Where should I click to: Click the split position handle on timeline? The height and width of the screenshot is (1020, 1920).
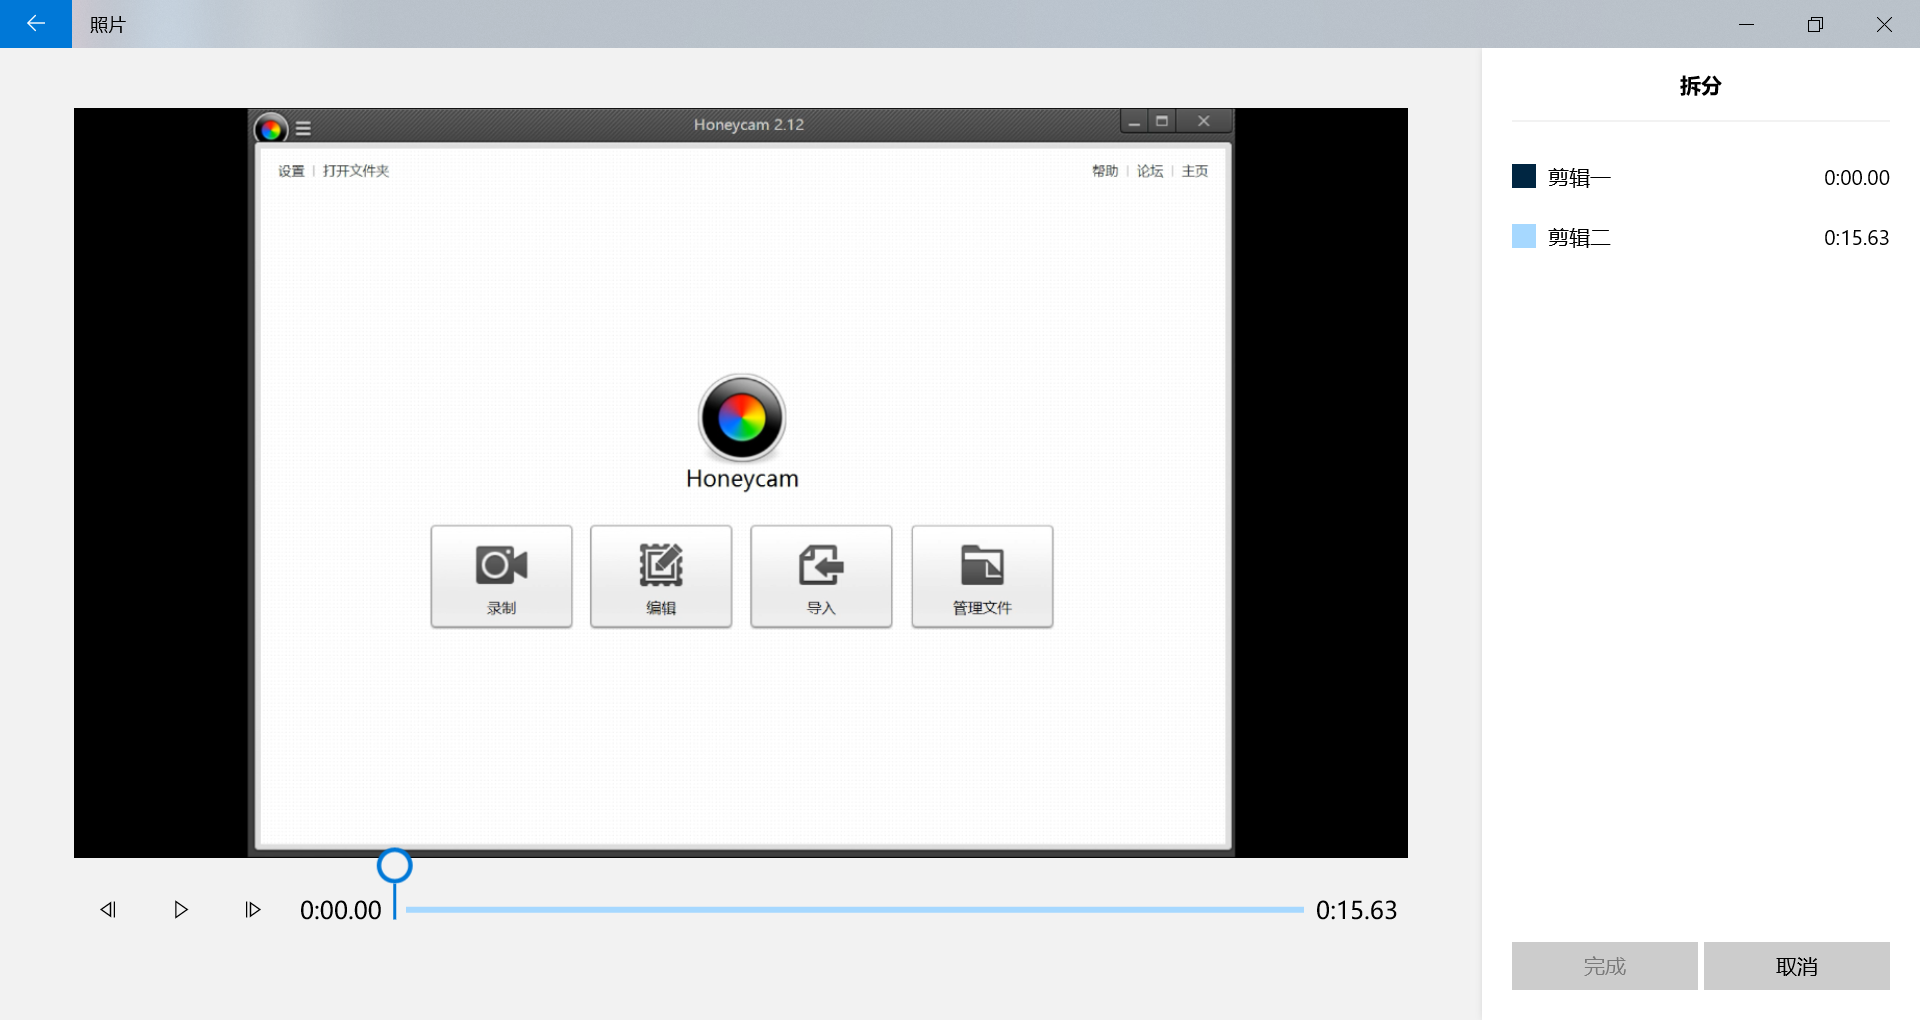[x=395, y=866]
